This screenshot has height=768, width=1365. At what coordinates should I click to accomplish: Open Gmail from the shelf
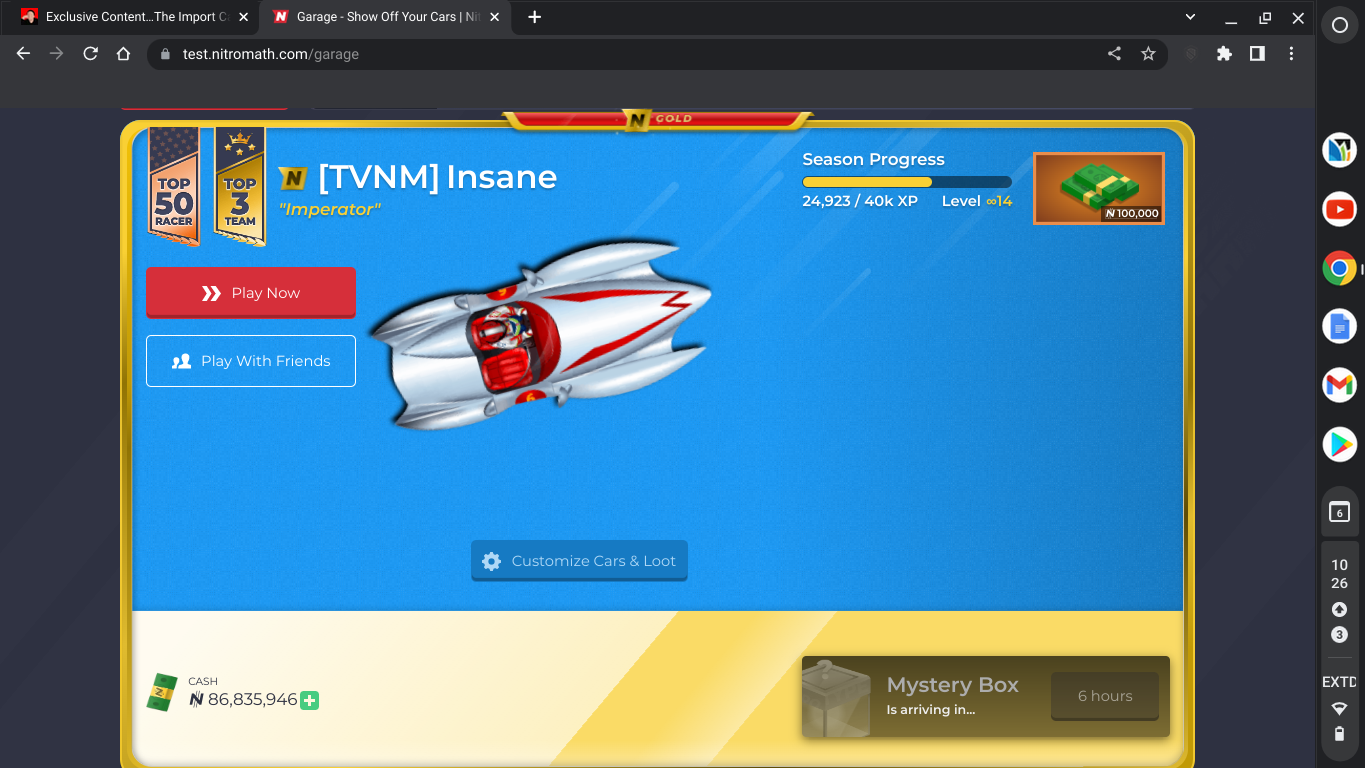[x=1339, y=385]
